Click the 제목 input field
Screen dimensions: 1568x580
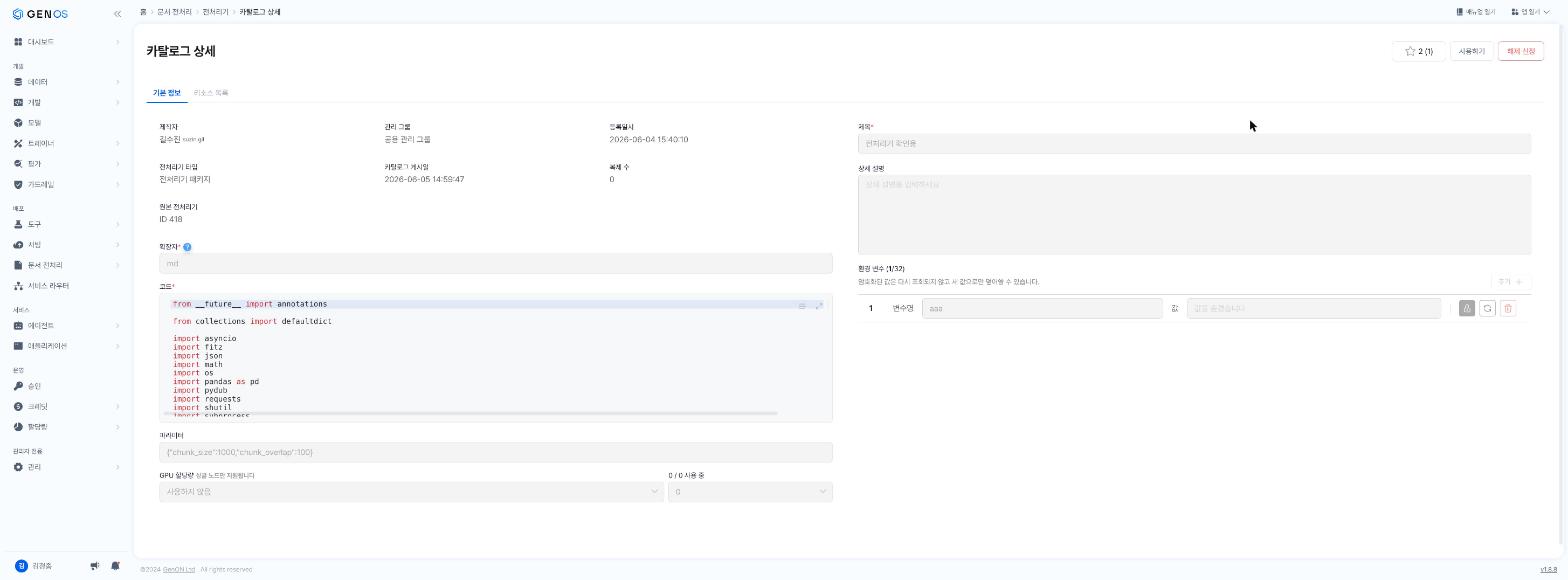[x=1194, y=144]
